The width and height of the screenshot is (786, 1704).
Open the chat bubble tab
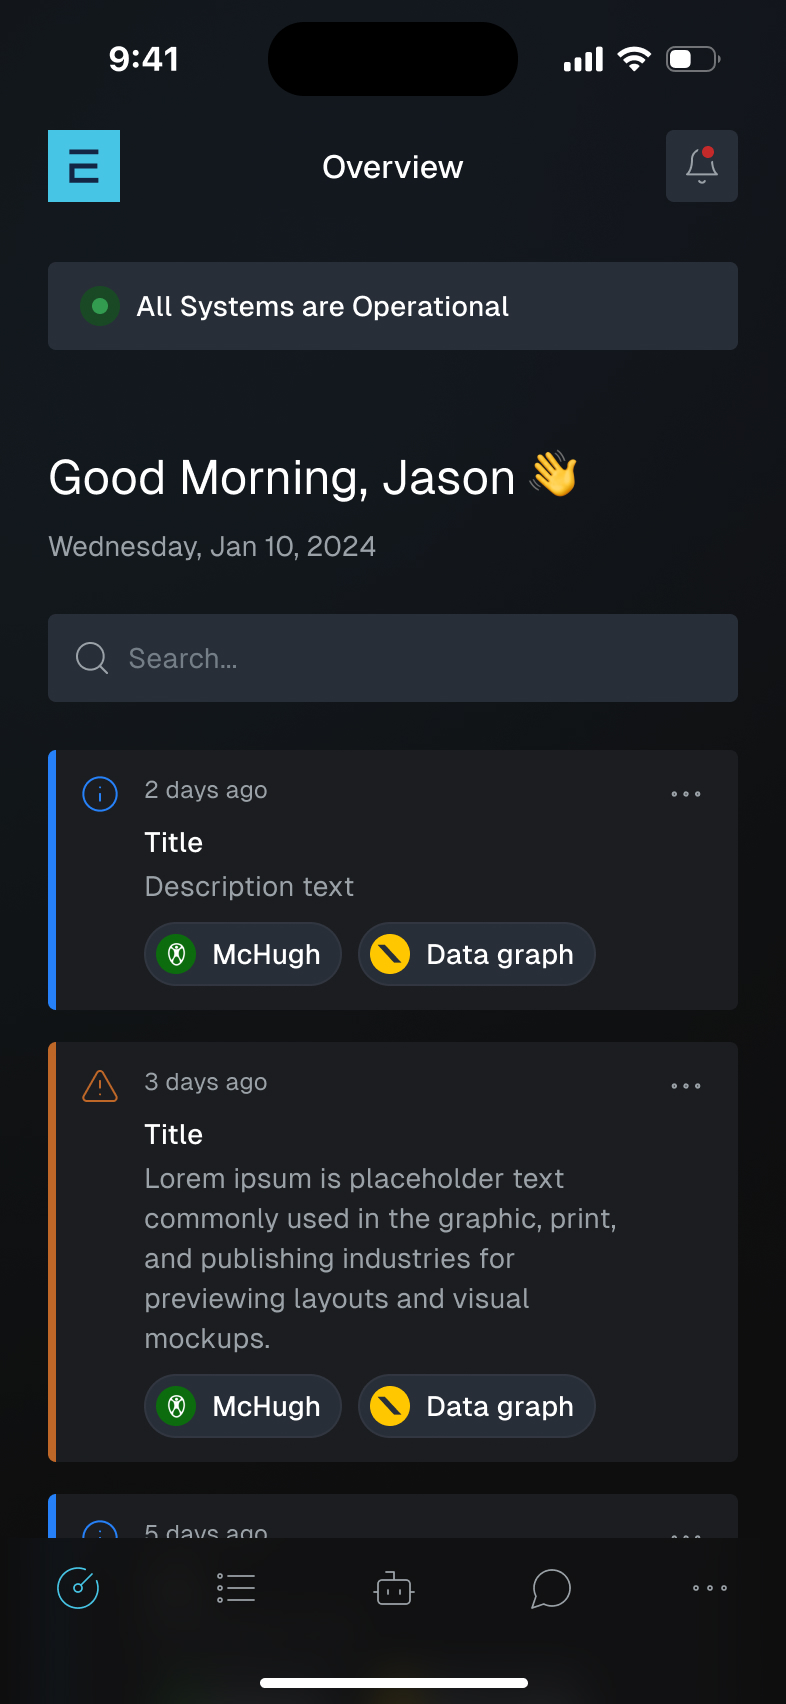[551, 1588]
